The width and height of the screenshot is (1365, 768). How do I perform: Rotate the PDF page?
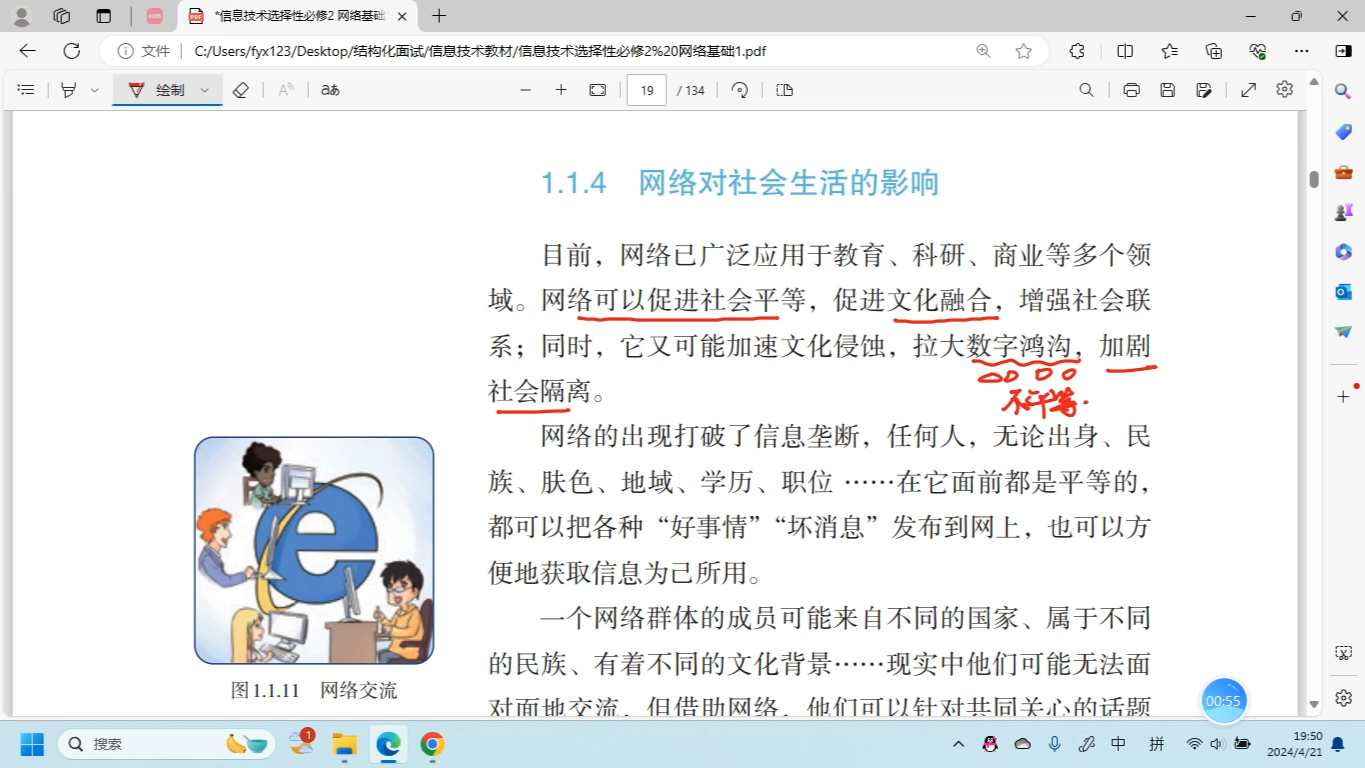[740, 89]
